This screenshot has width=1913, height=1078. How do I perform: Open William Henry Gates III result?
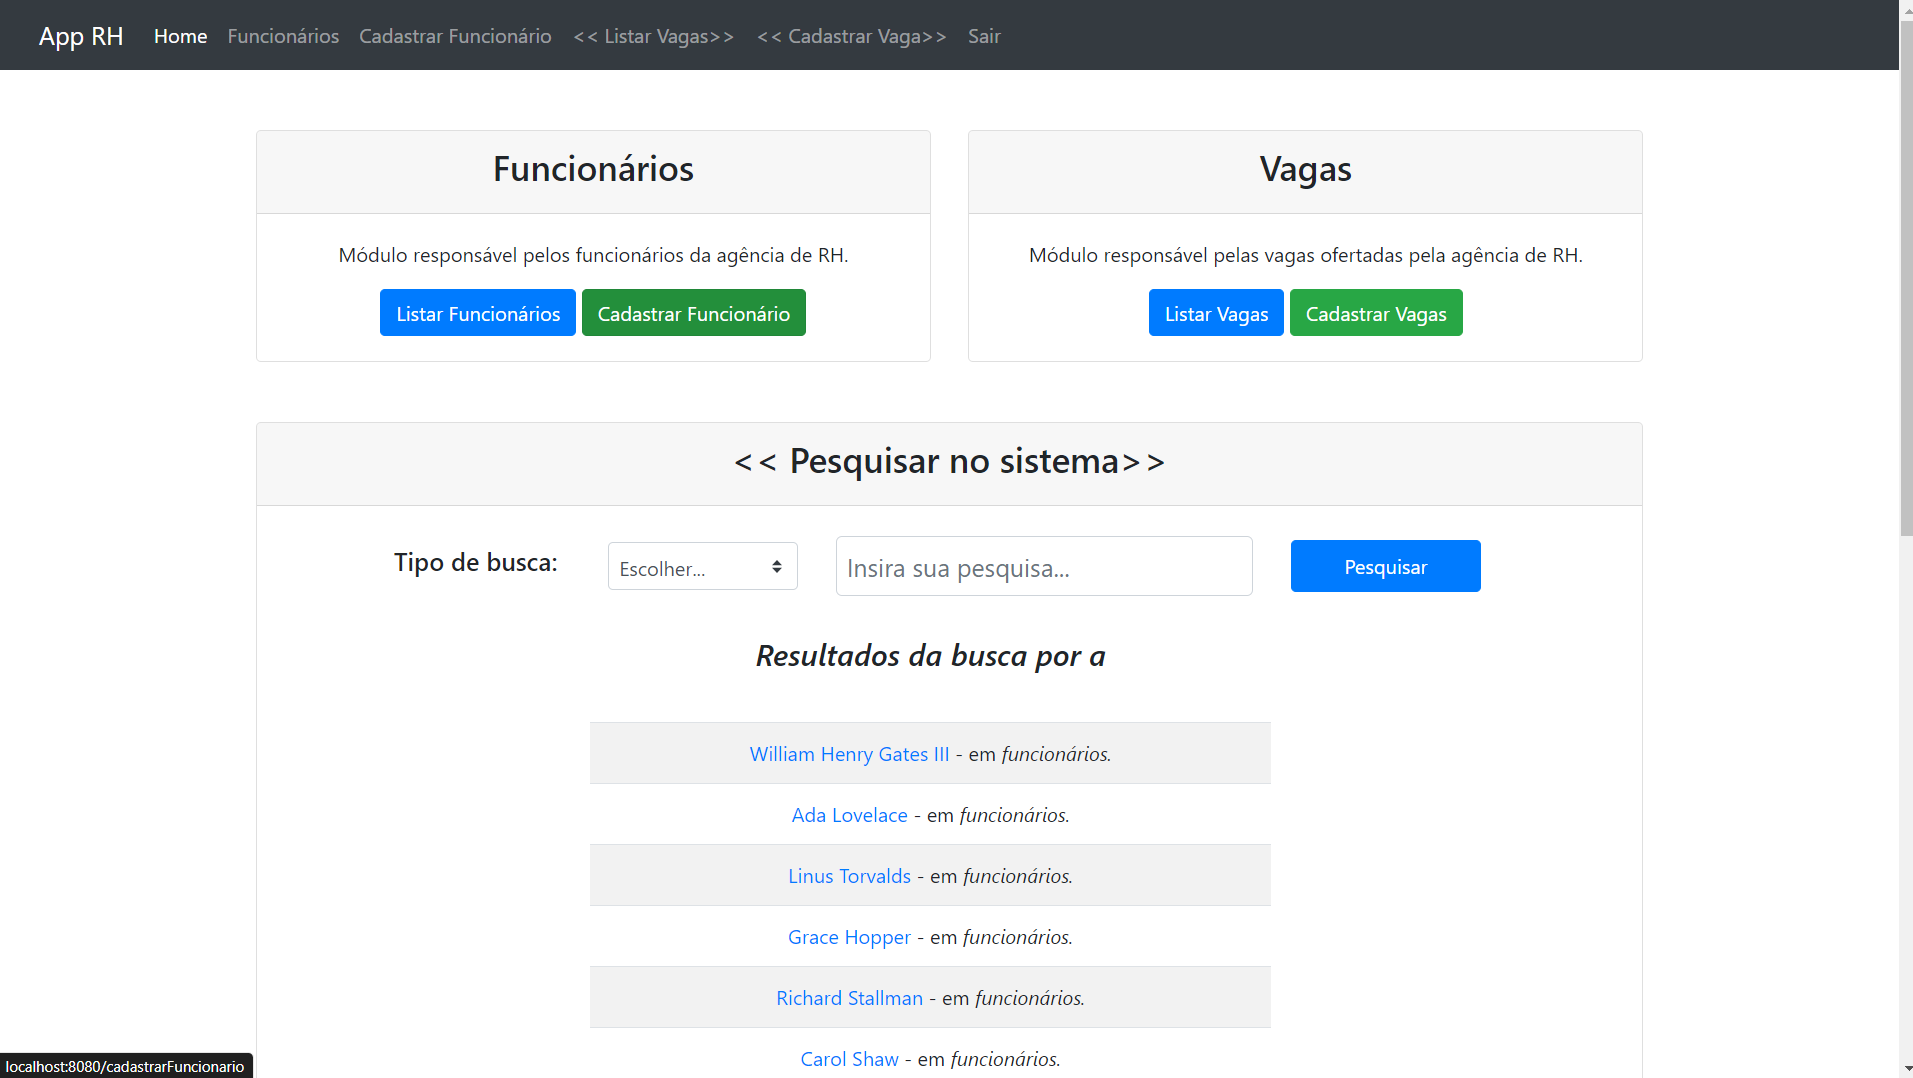[x=849, y=754]
